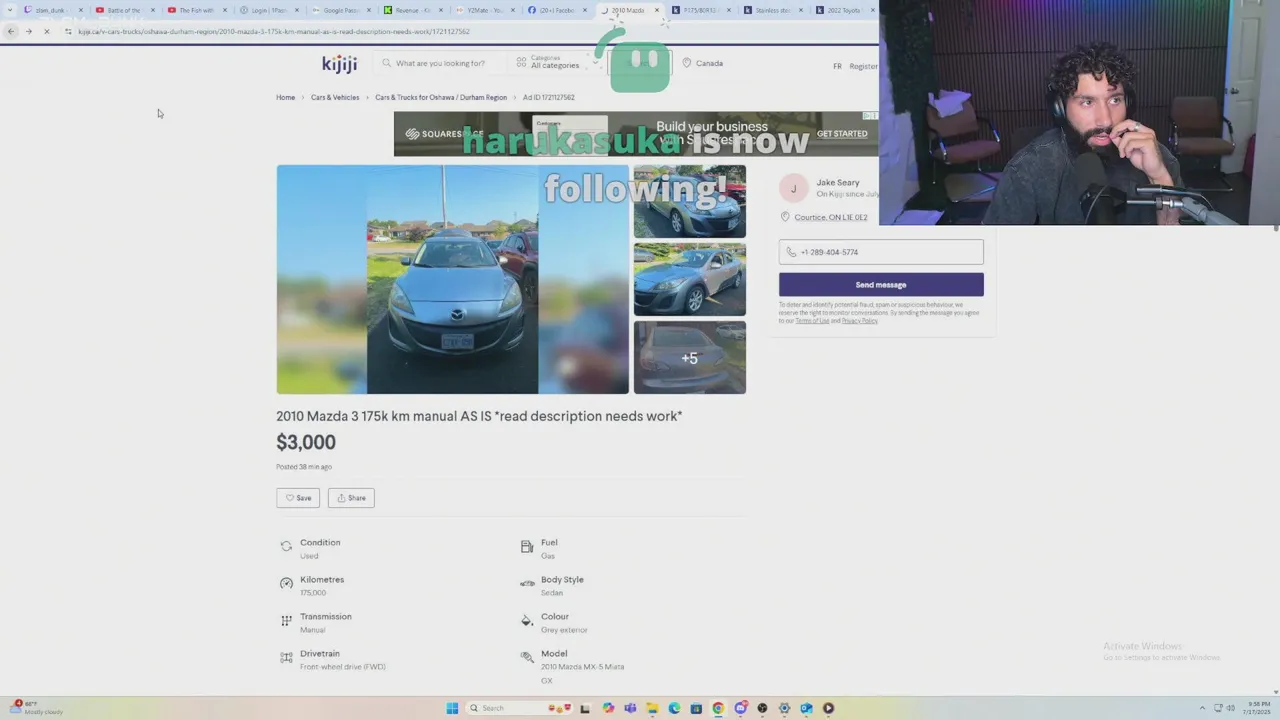The width and height of the screenshot is (1280, 720).
Task: Open the Cars & Vehicles breadcrumb link
Action: [x=335, y=98]
